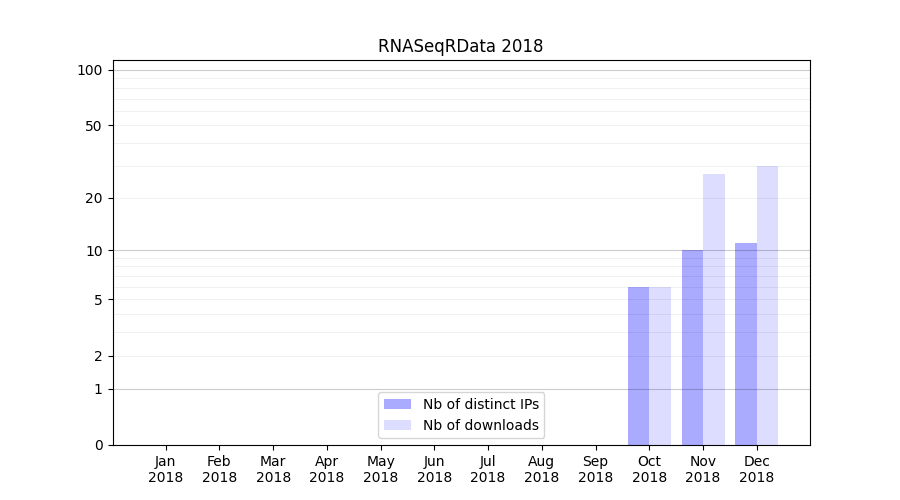Click the Jan 2018 x-axis label

[x=165, y=469]
